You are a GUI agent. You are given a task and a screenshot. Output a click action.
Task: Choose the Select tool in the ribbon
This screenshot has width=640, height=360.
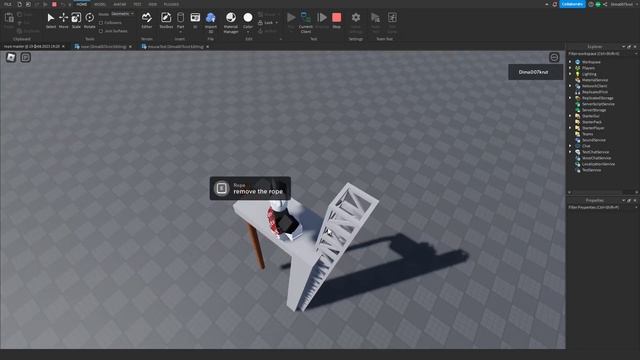click(x=51, y=20)
